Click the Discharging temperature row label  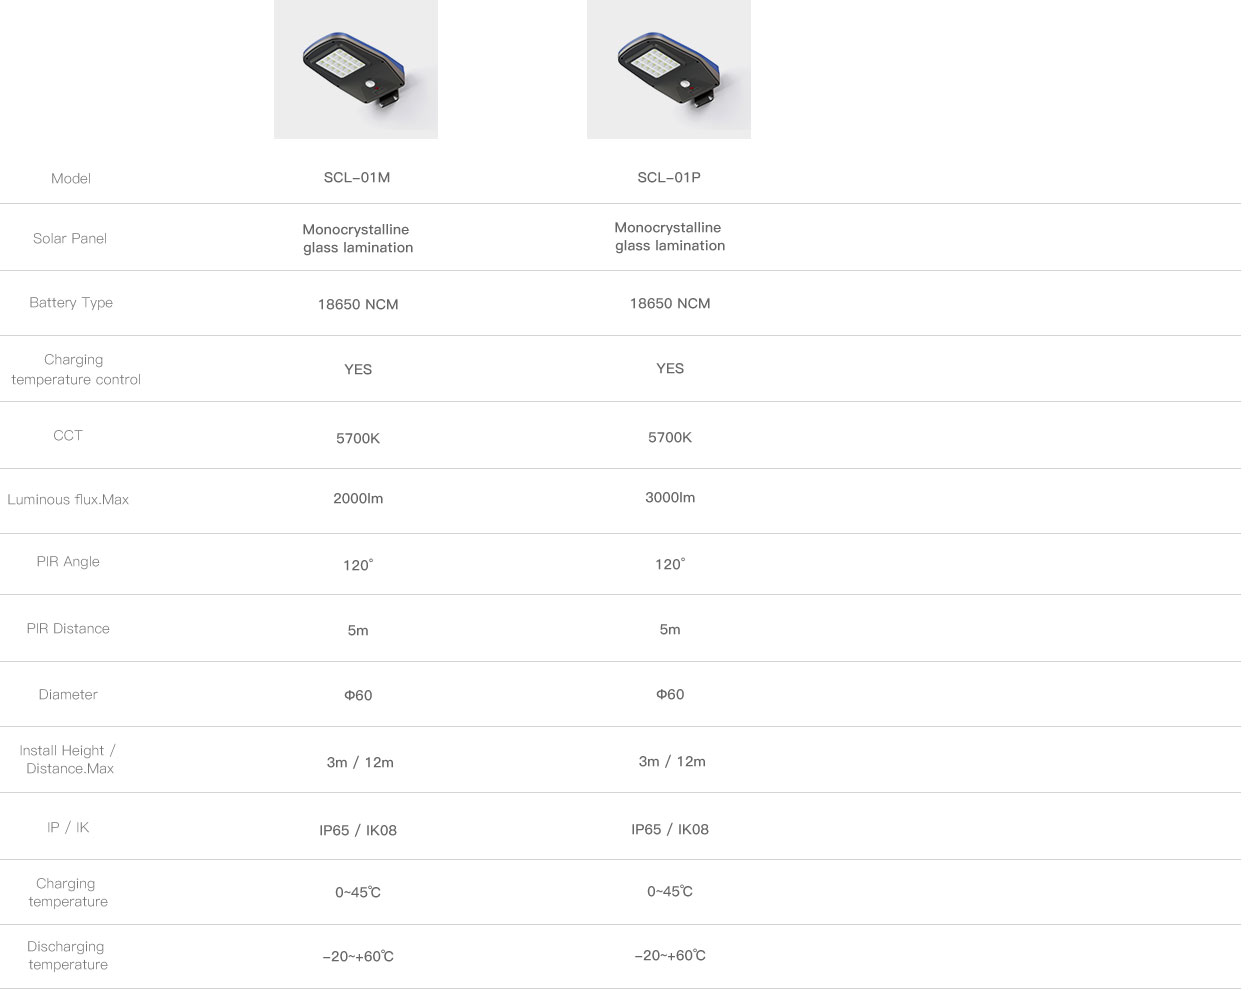(x=67, y=955)
